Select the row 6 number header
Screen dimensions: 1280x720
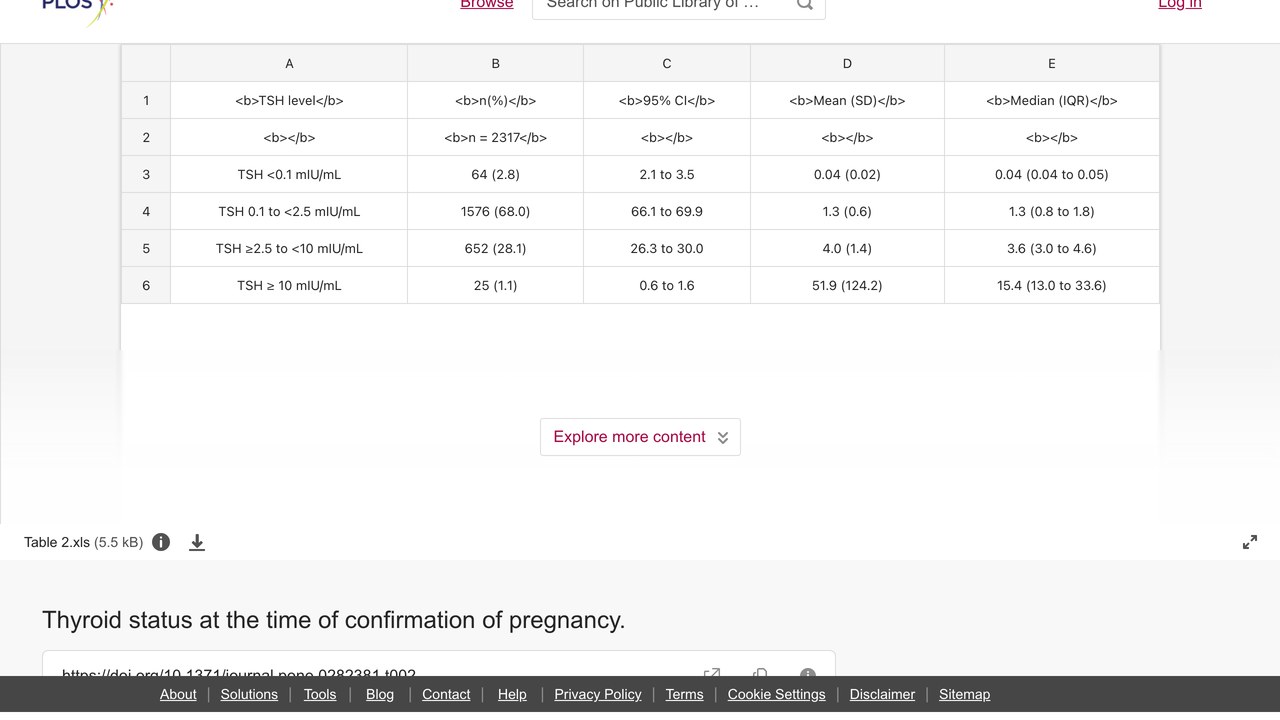coord(146,285)
